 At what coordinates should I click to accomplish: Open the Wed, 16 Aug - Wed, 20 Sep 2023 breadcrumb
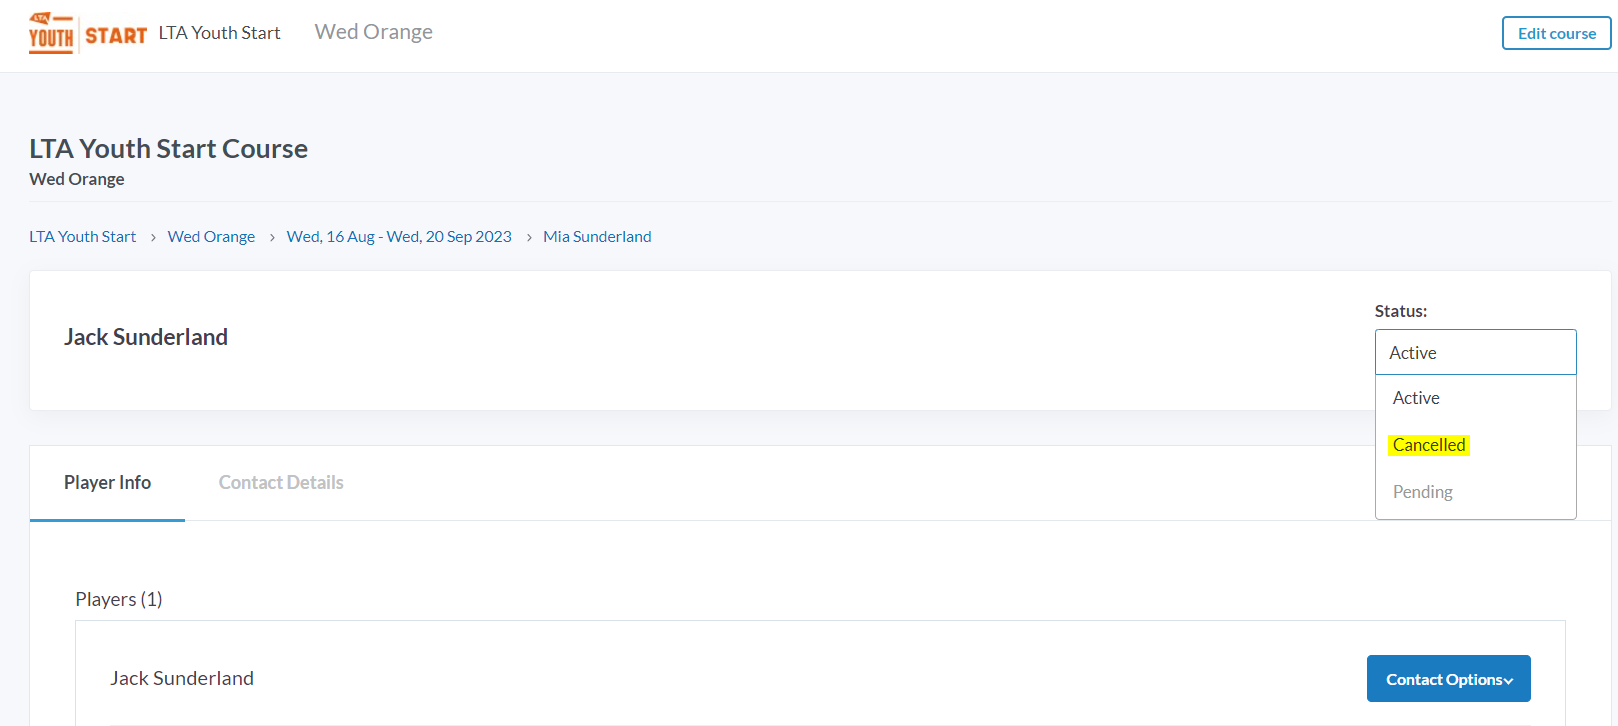coord(399,237)
